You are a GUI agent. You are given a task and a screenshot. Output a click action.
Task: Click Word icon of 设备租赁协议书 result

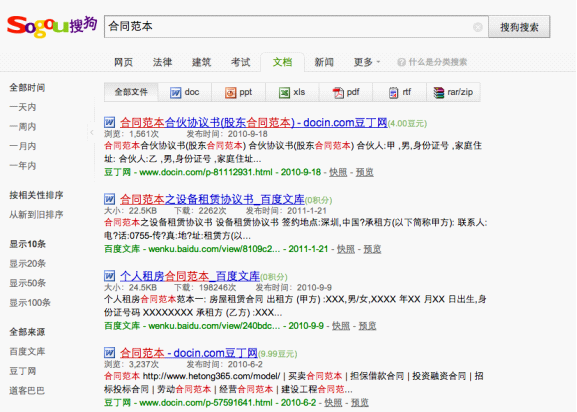[109, 199]
